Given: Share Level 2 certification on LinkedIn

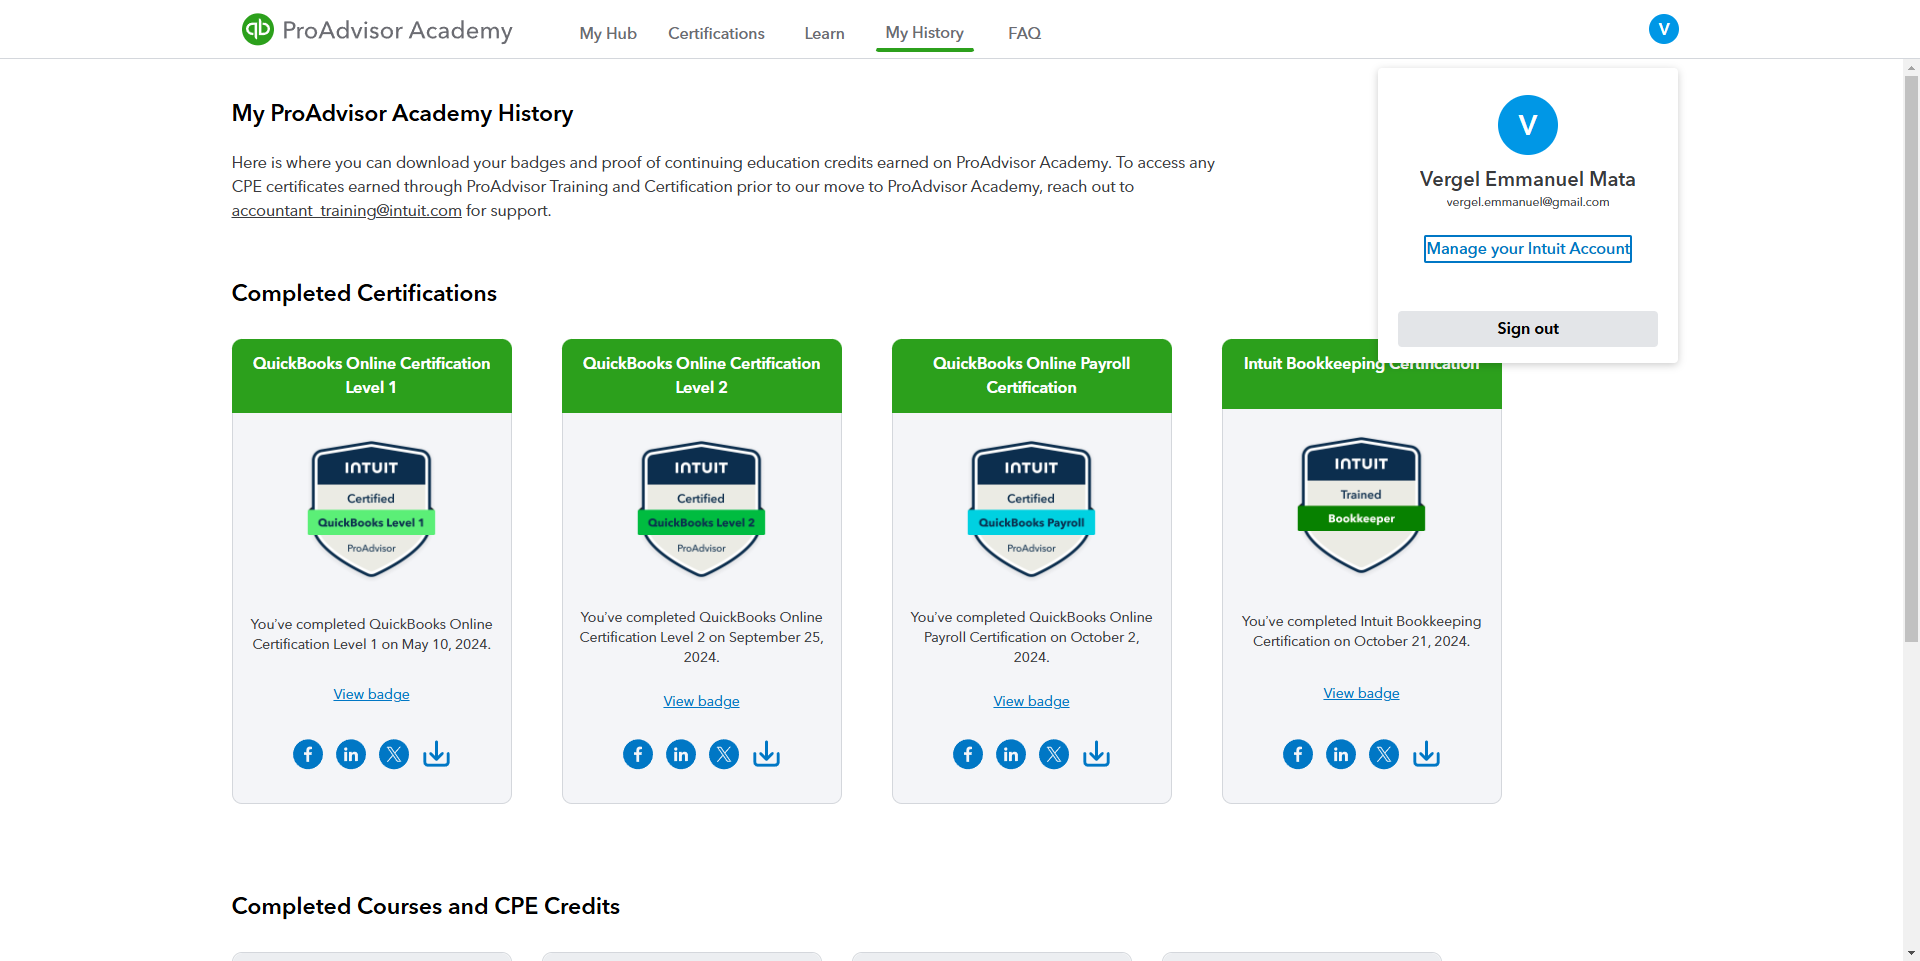Looking at the screenshot, I should point(681,754).
